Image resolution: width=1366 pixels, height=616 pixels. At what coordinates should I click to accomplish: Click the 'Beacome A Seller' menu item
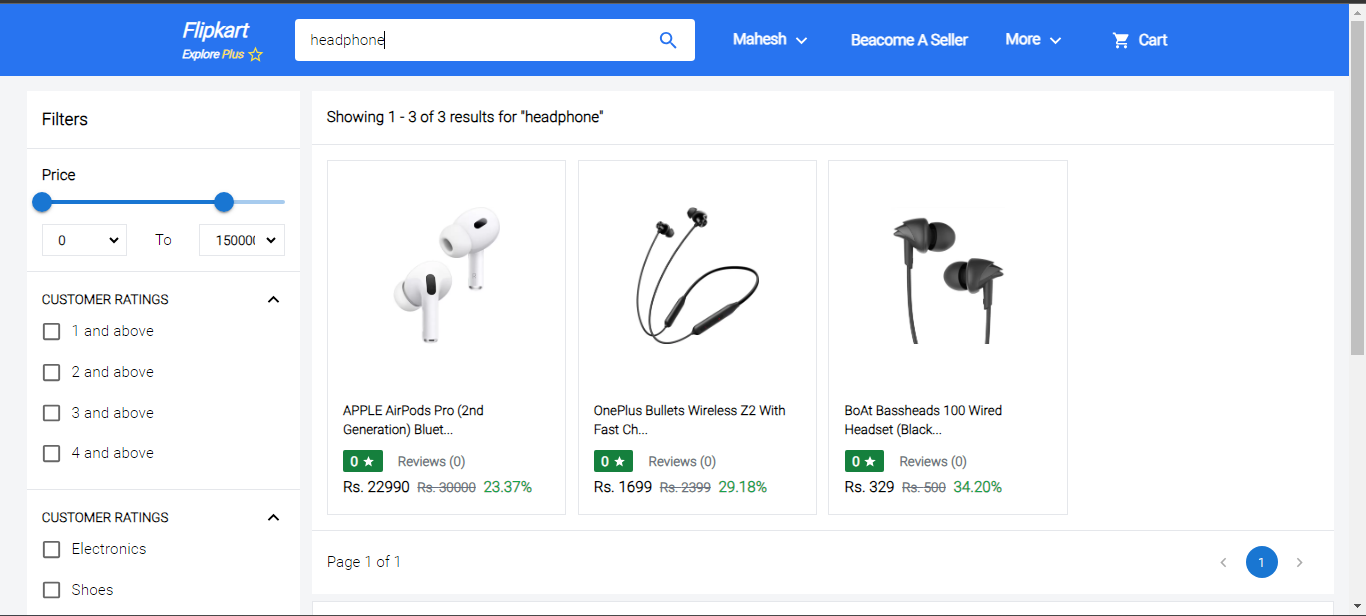click(908, 39)
